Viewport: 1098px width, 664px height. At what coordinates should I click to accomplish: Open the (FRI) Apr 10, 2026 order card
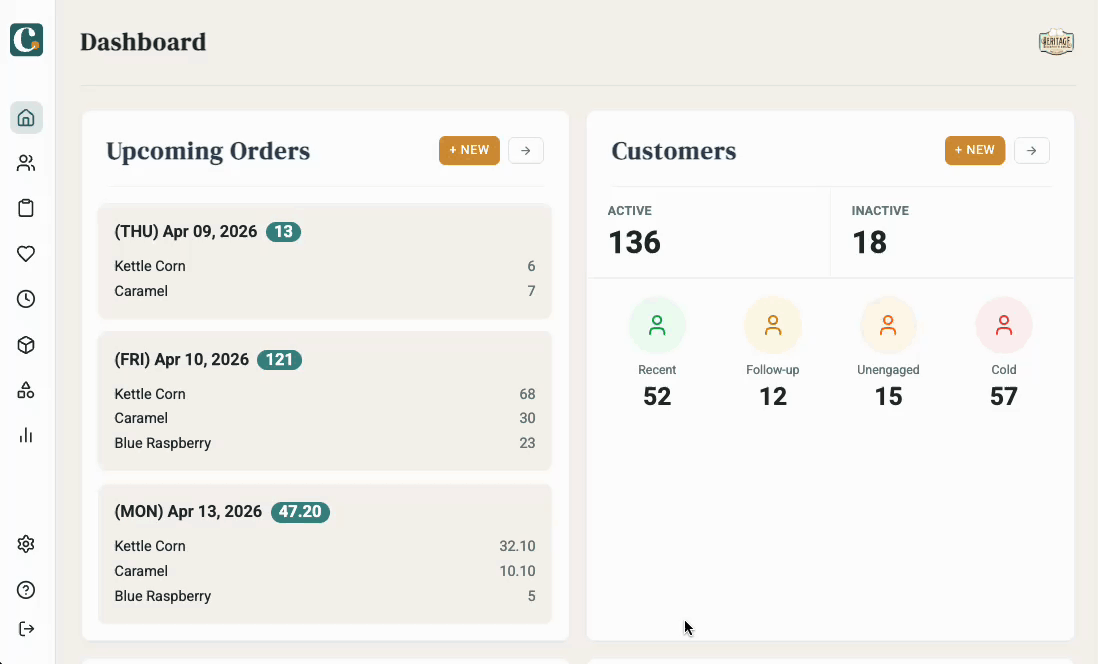click(325, 400)
